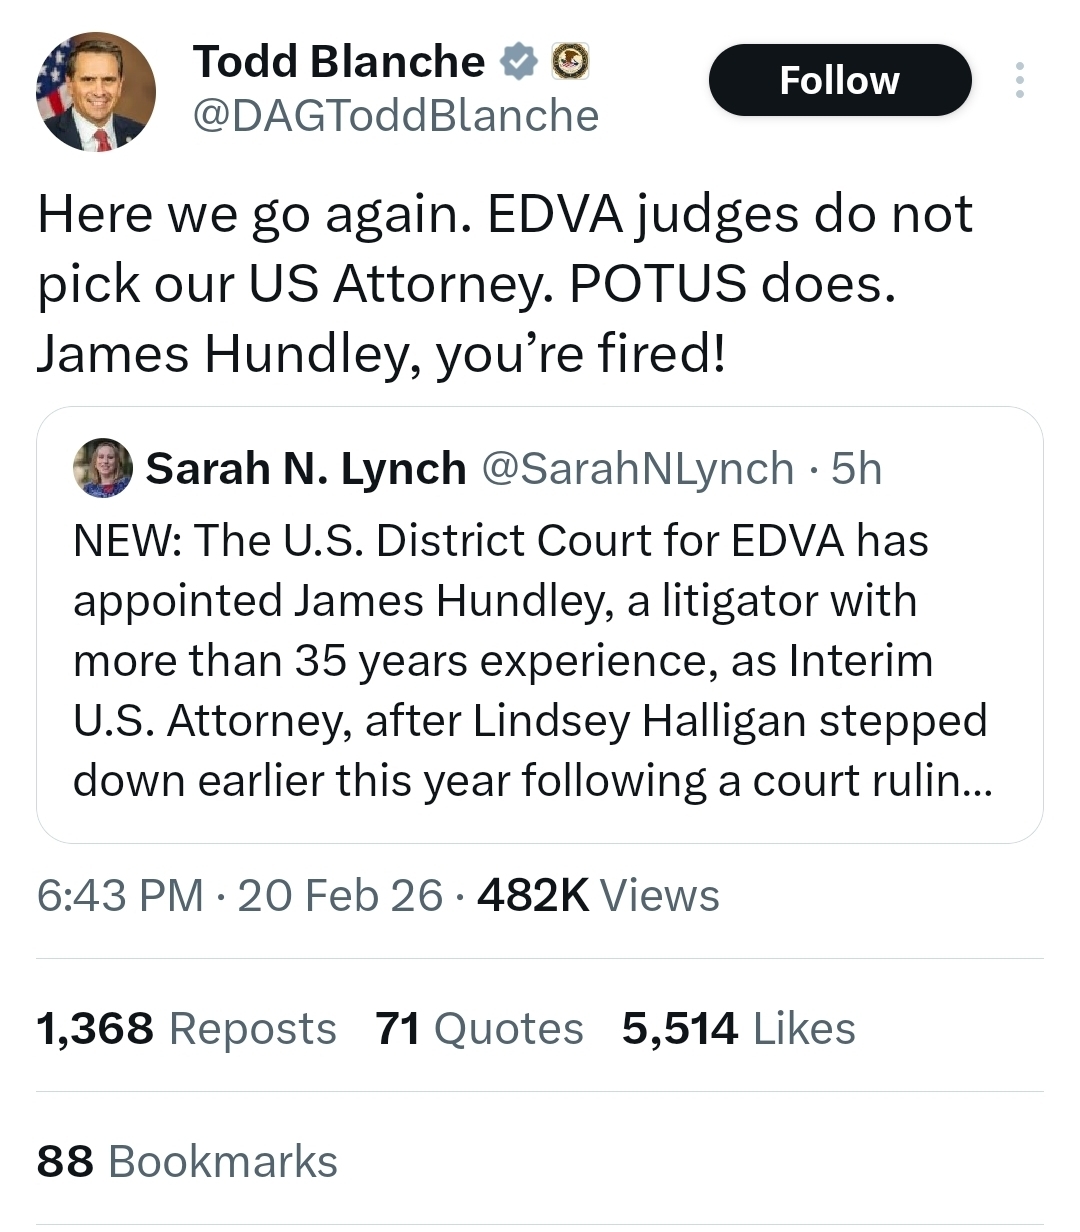Open the @SarahNLynch handle
1080x1232 pixels.
click(x=638, y=468)
